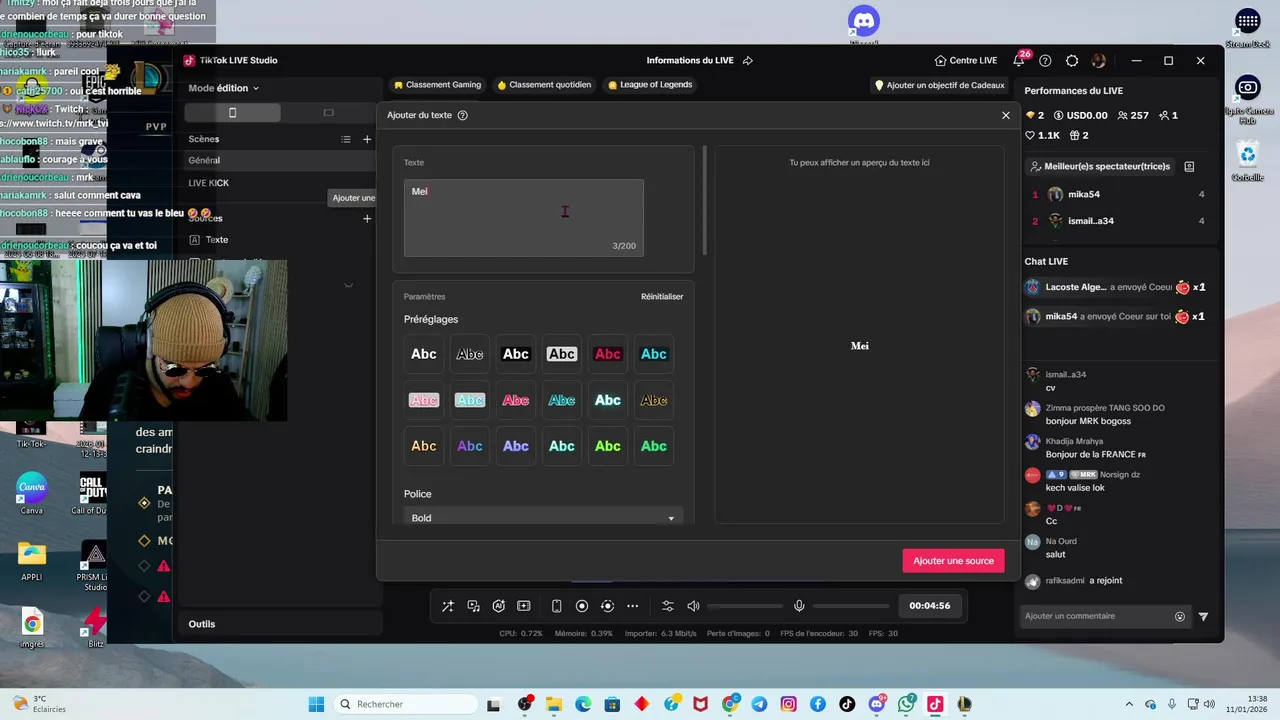This screenshot has width=1280, height=720.
Task: Select plain white Abc preset
Action: tap(424, 354)
